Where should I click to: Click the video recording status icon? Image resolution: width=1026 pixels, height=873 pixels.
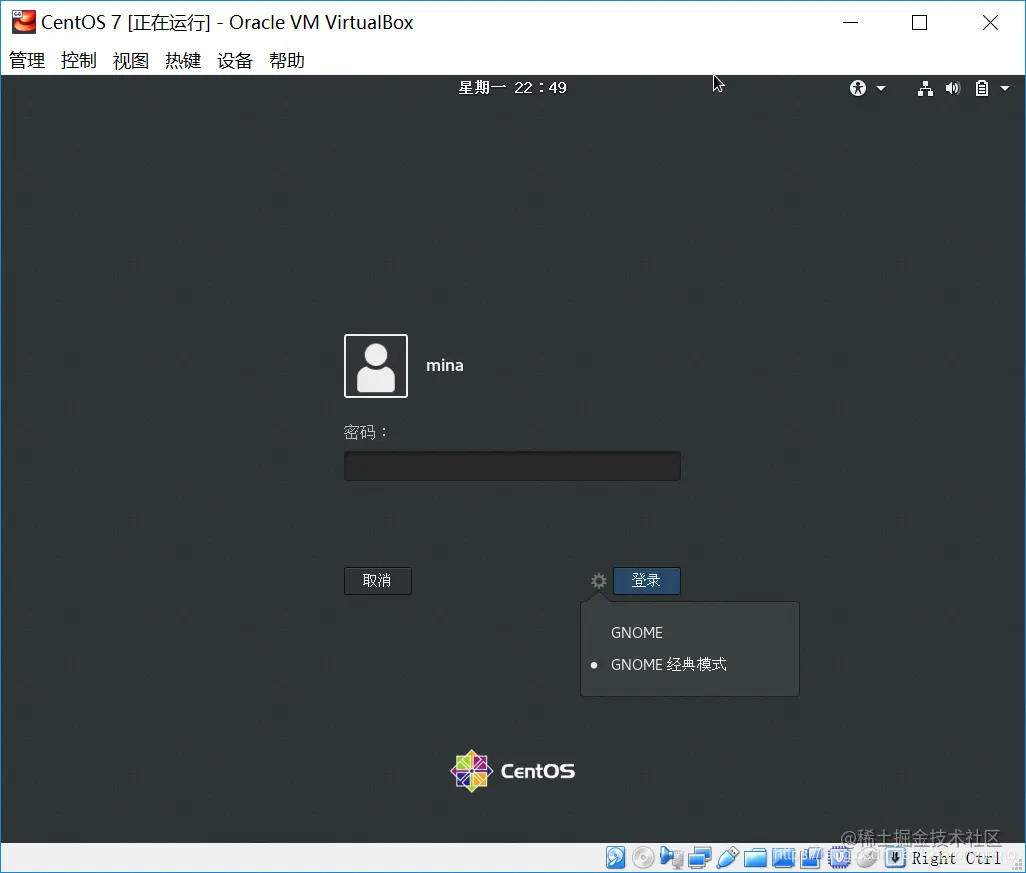tap(811, 857)
